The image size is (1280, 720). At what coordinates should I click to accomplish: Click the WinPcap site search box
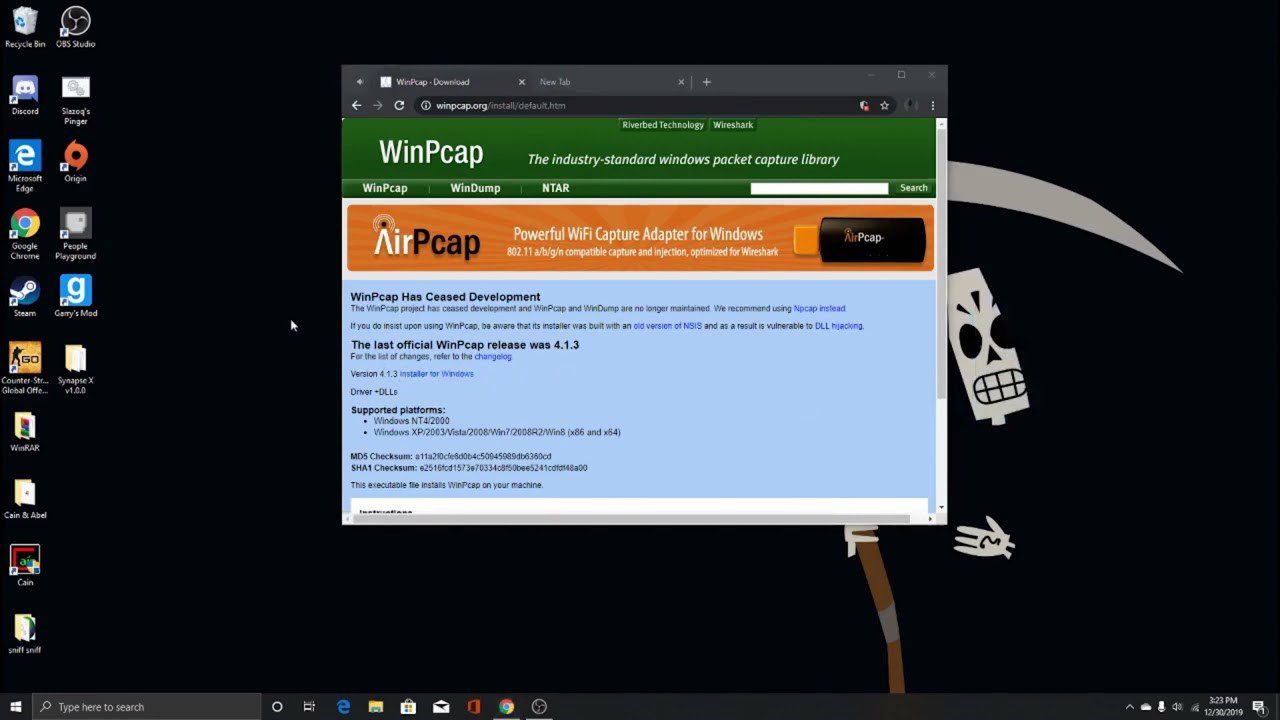(818, 188)
